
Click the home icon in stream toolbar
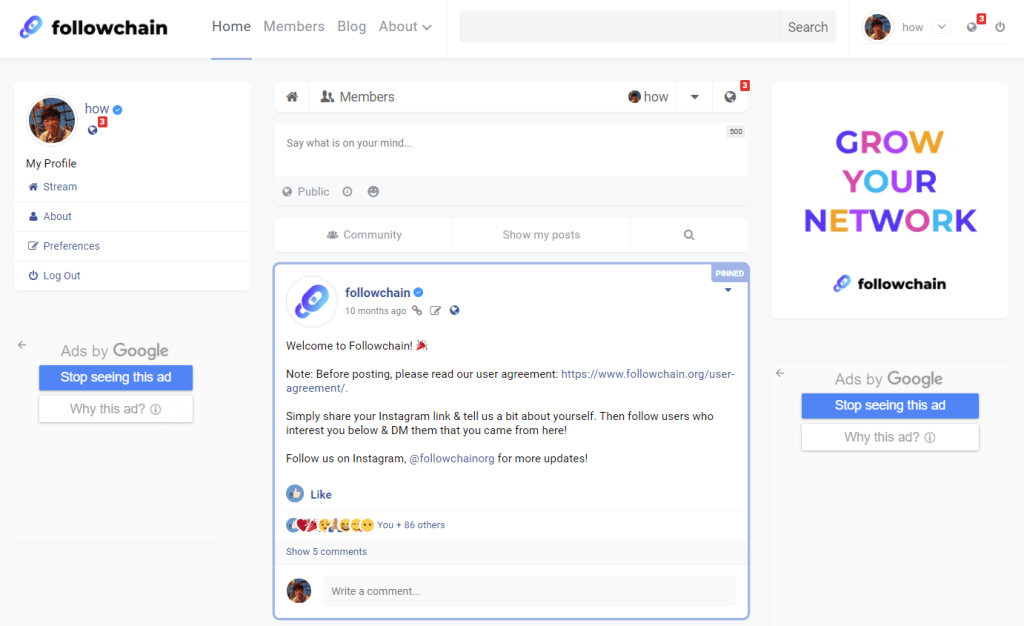tap(292, 97)
